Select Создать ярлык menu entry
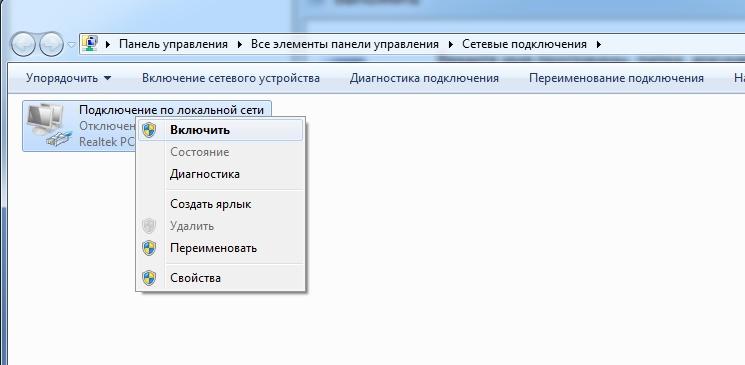The width and height of the screenshot is (745, 365). click(220, 204)
